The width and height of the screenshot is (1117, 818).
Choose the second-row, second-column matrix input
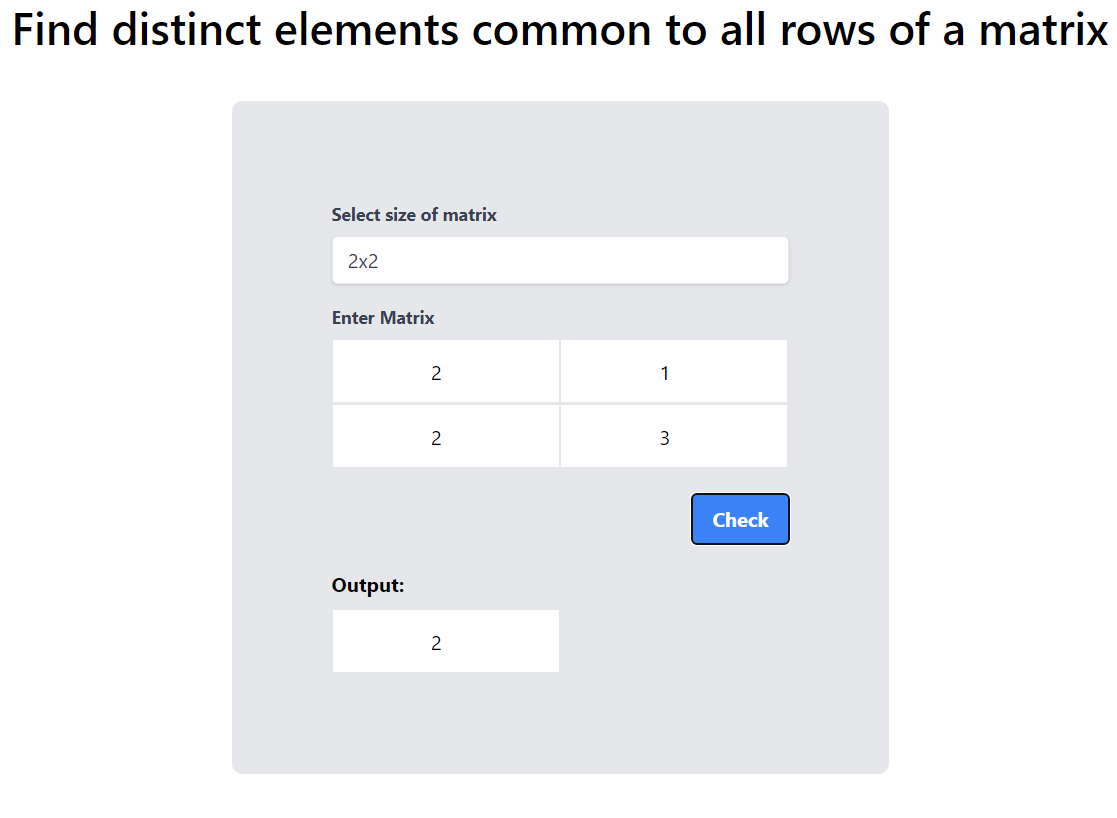coord(674,437)
